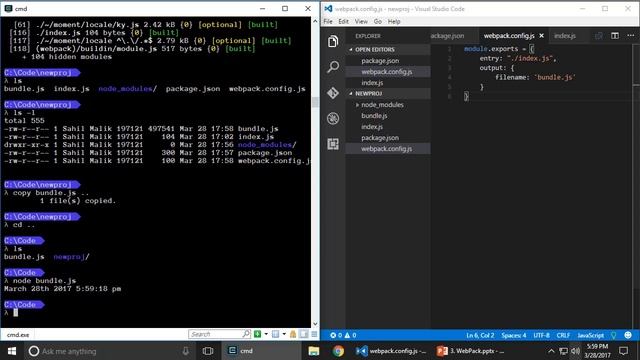This screenshot has height=360, width=640.
Task: Expand the node_modules folder
Action: [x=357, y=105]
